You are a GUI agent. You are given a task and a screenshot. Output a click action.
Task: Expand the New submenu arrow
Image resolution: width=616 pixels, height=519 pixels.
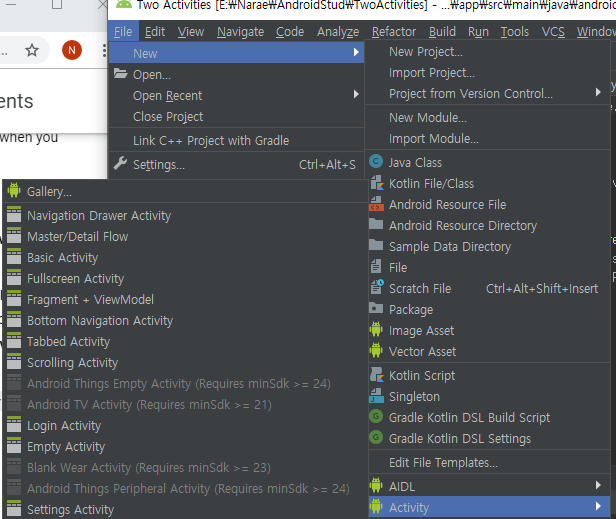pyautogui.click(x=356, y=52)
